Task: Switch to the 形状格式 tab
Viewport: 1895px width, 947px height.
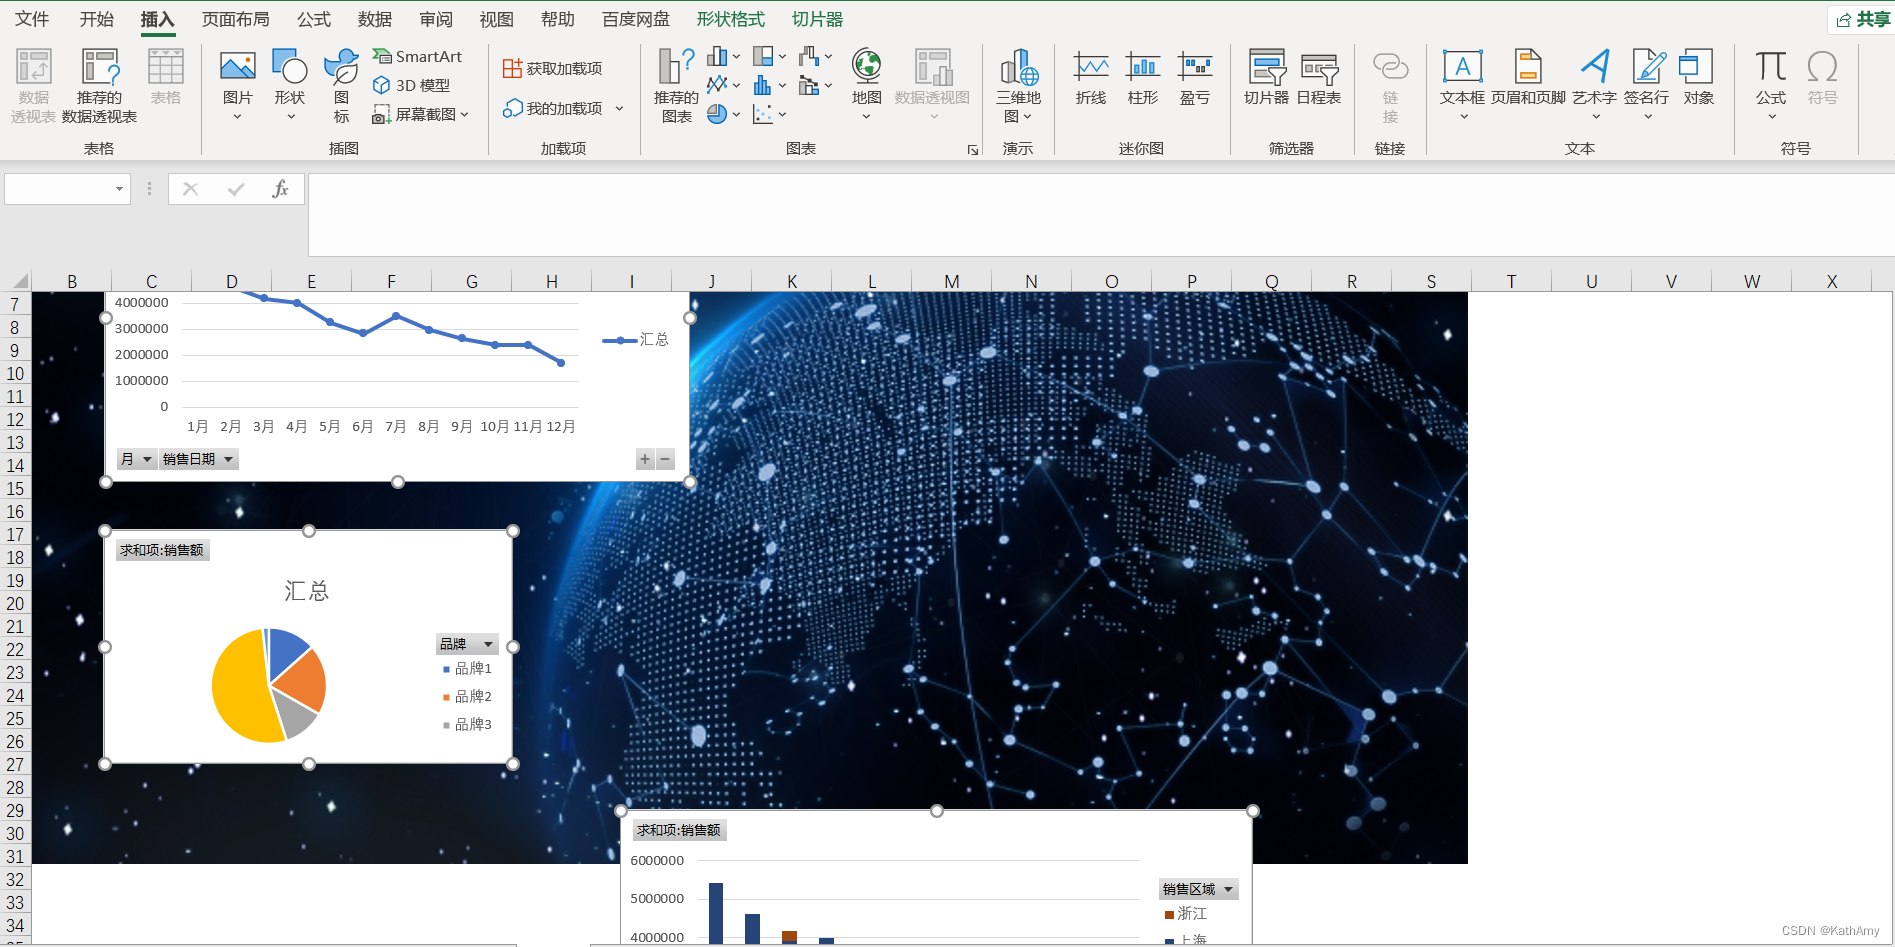Action: pyautogui.click(x=730, y=19)
